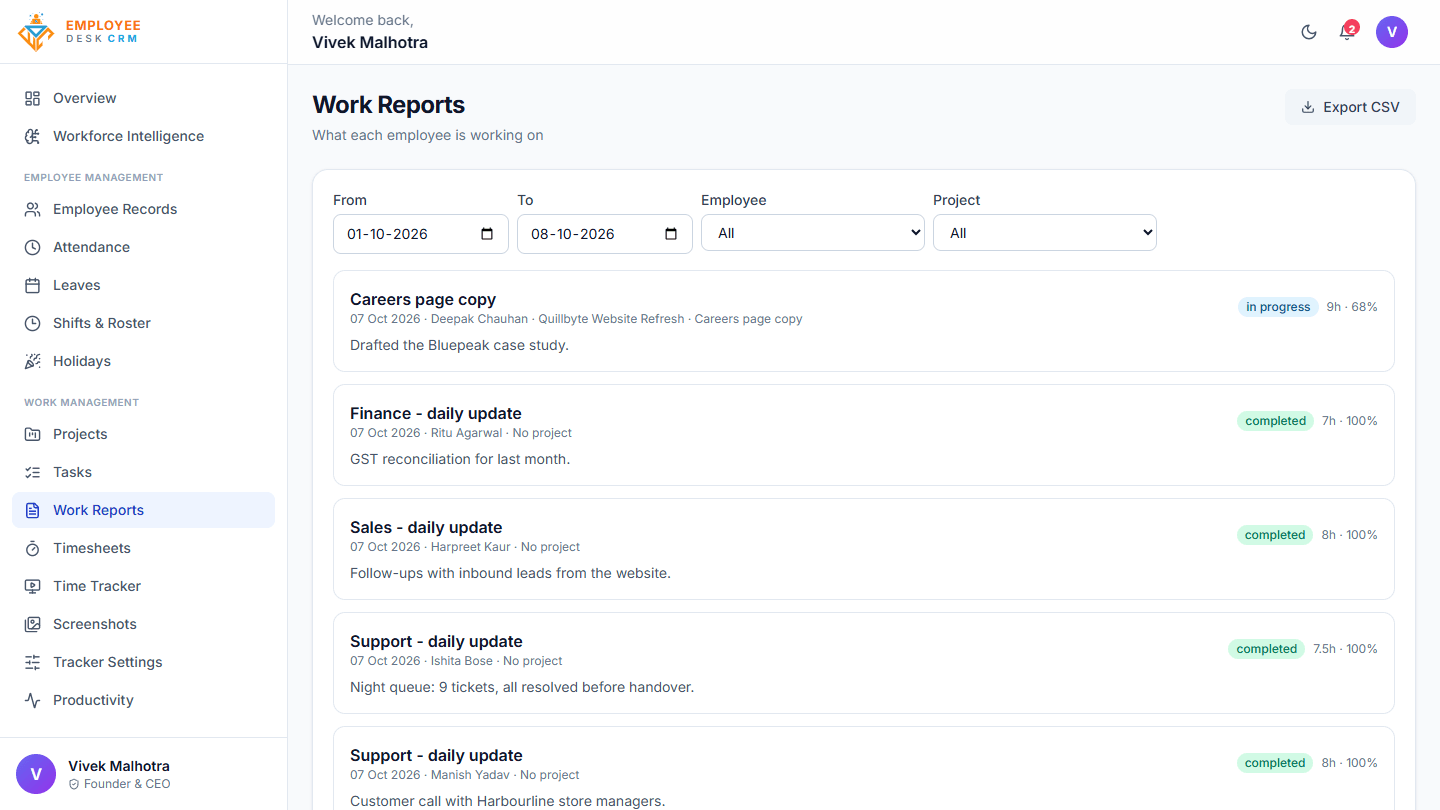Open Shifts & Roster page

[143, 323]
